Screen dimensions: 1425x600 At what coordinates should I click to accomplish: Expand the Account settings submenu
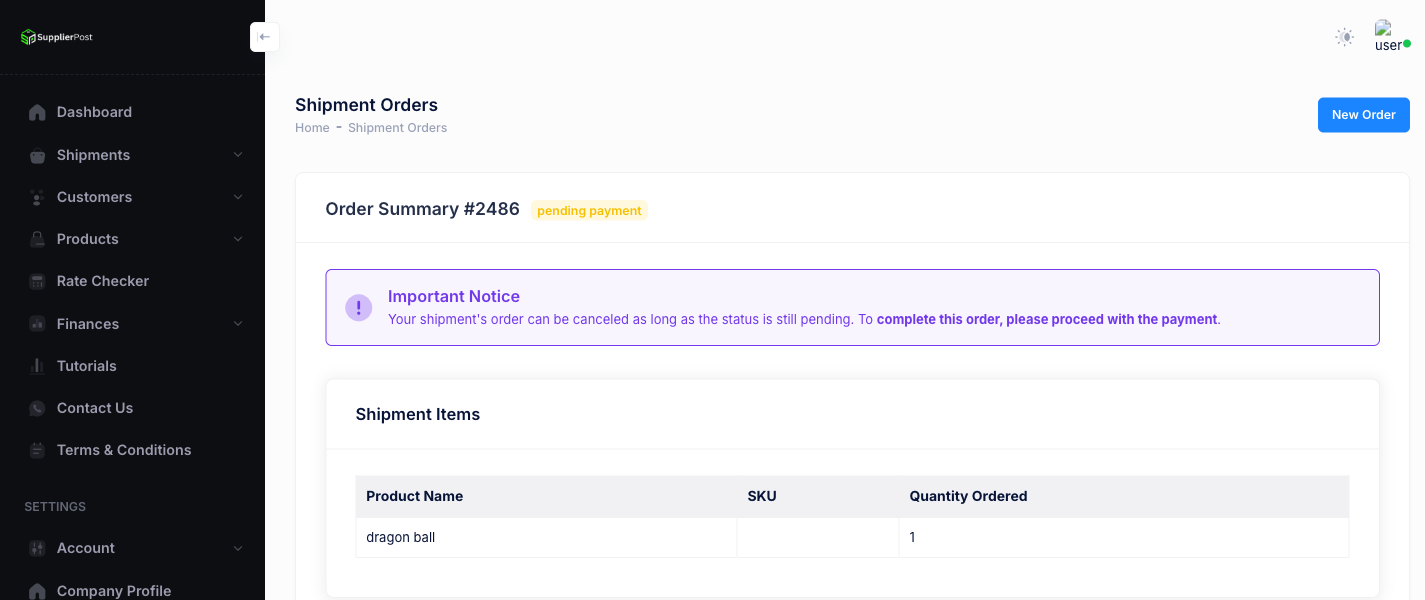coord(238,548)
